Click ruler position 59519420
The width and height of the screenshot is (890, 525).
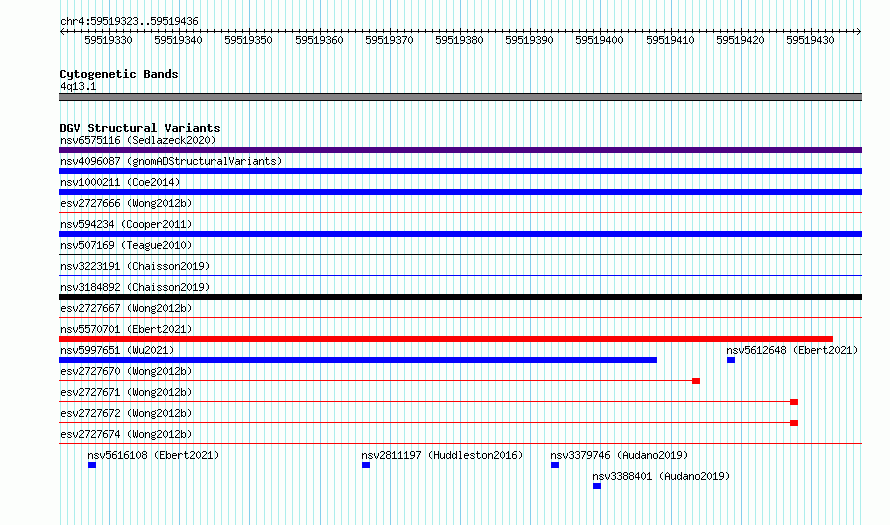(740, 40)
